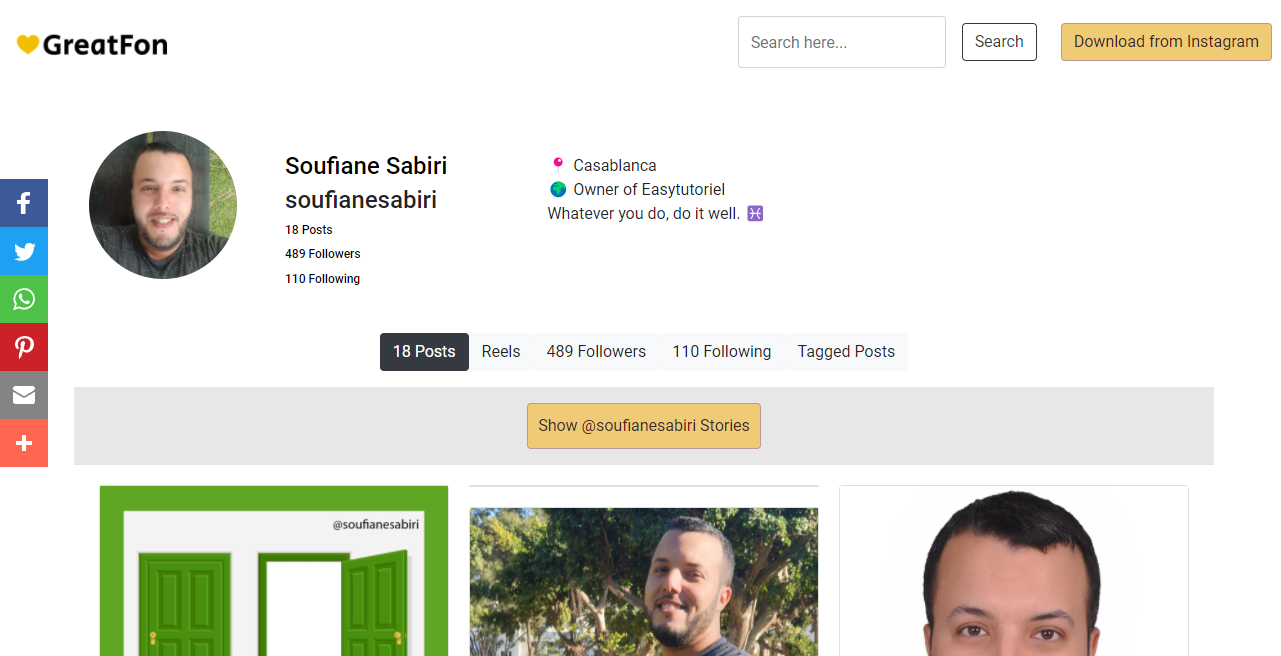Viewport: 1281px width, 656px height.
Task: Click the globe icon beside Owner text
Action: tap(558, 189)
